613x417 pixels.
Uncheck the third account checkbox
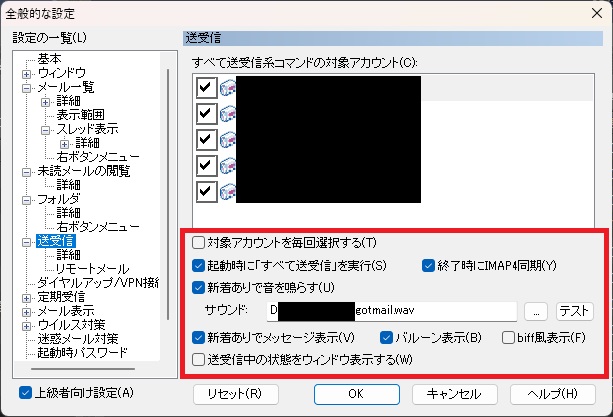click(x=206, y=140)
